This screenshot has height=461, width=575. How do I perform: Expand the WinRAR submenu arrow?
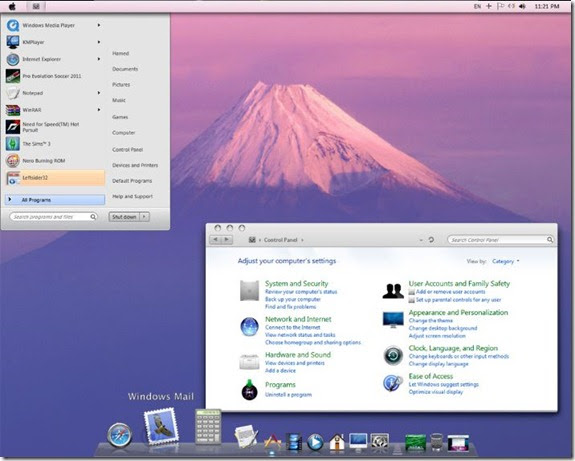[99, 109]
